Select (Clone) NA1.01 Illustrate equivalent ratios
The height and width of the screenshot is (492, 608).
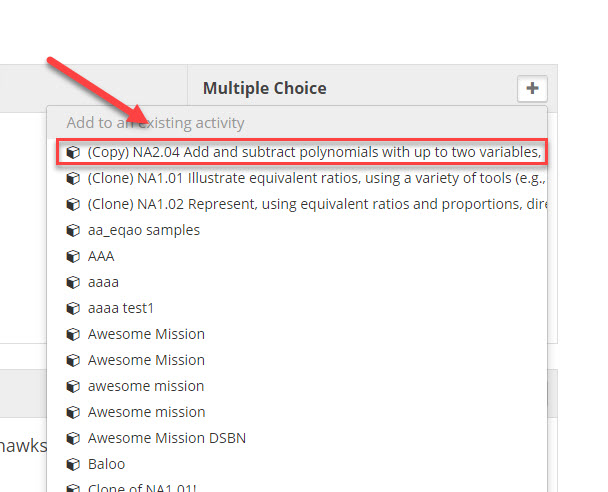[297, 178]
